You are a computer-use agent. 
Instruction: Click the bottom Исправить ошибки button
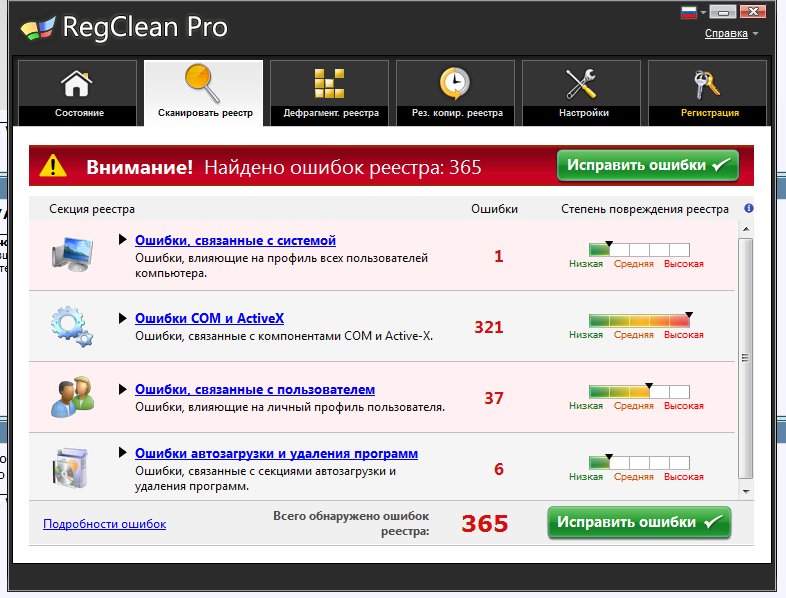[x=639, y=522]
